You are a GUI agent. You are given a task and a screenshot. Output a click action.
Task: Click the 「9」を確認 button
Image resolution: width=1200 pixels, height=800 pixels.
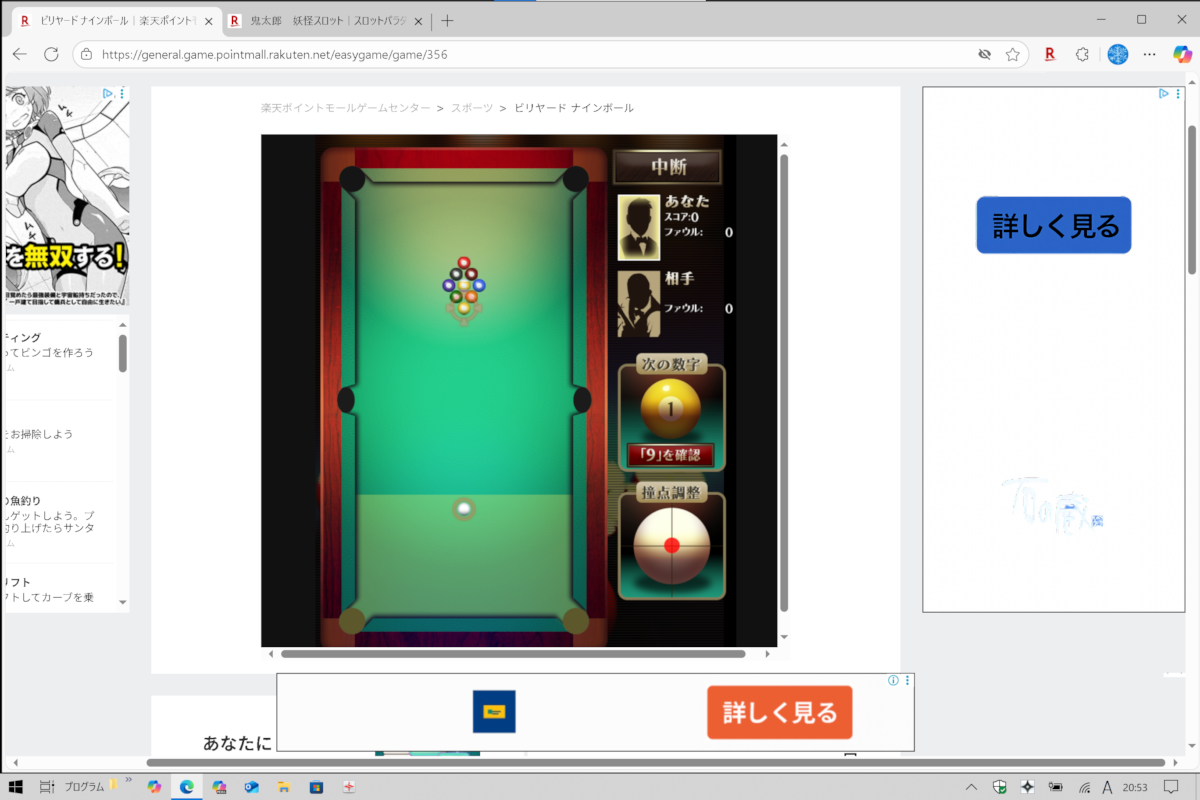[670, 455]
